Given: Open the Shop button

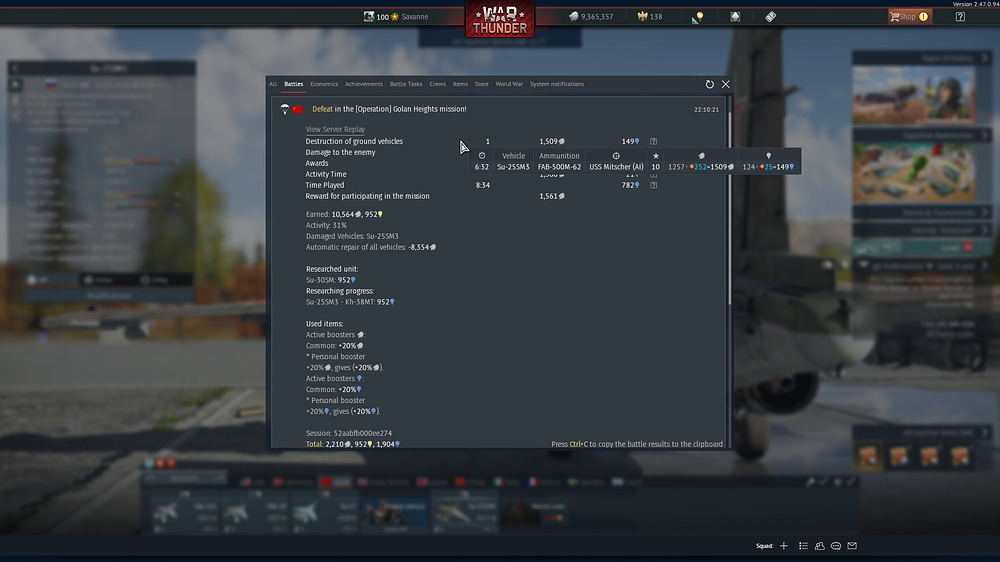Looking at the screenshot, I should coord(910,17).
